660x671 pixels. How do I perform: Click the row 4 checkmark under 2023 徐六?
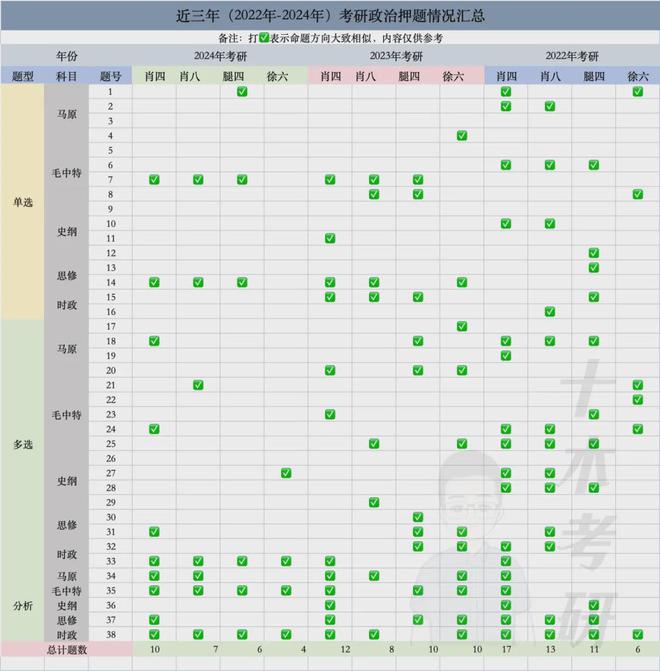click(x=461, y=136)
